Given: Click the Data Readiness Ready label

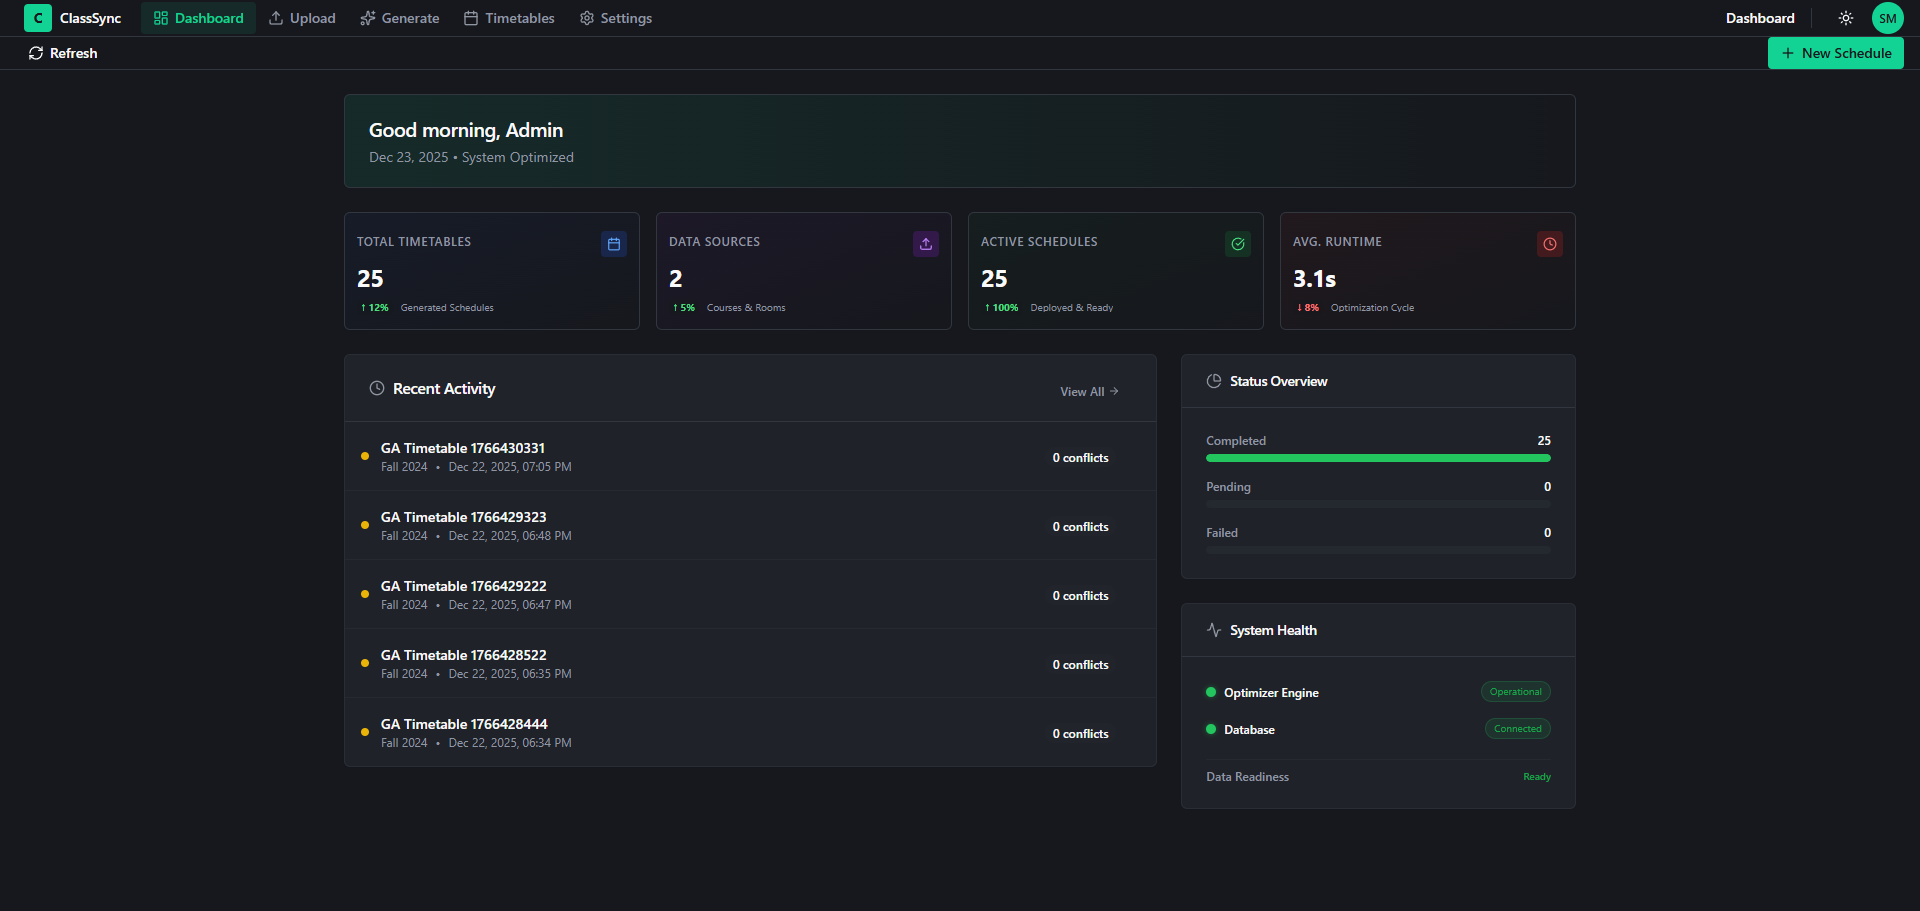Looking at the screenshot, I should (x=1537, y=777).
